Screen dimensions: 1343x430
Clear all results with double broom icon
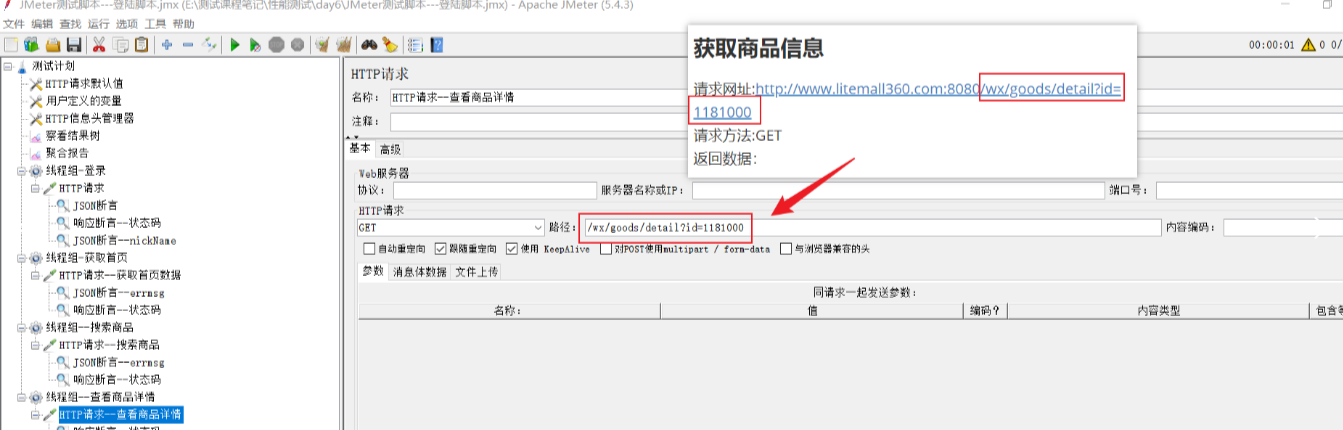coord(343,44)
